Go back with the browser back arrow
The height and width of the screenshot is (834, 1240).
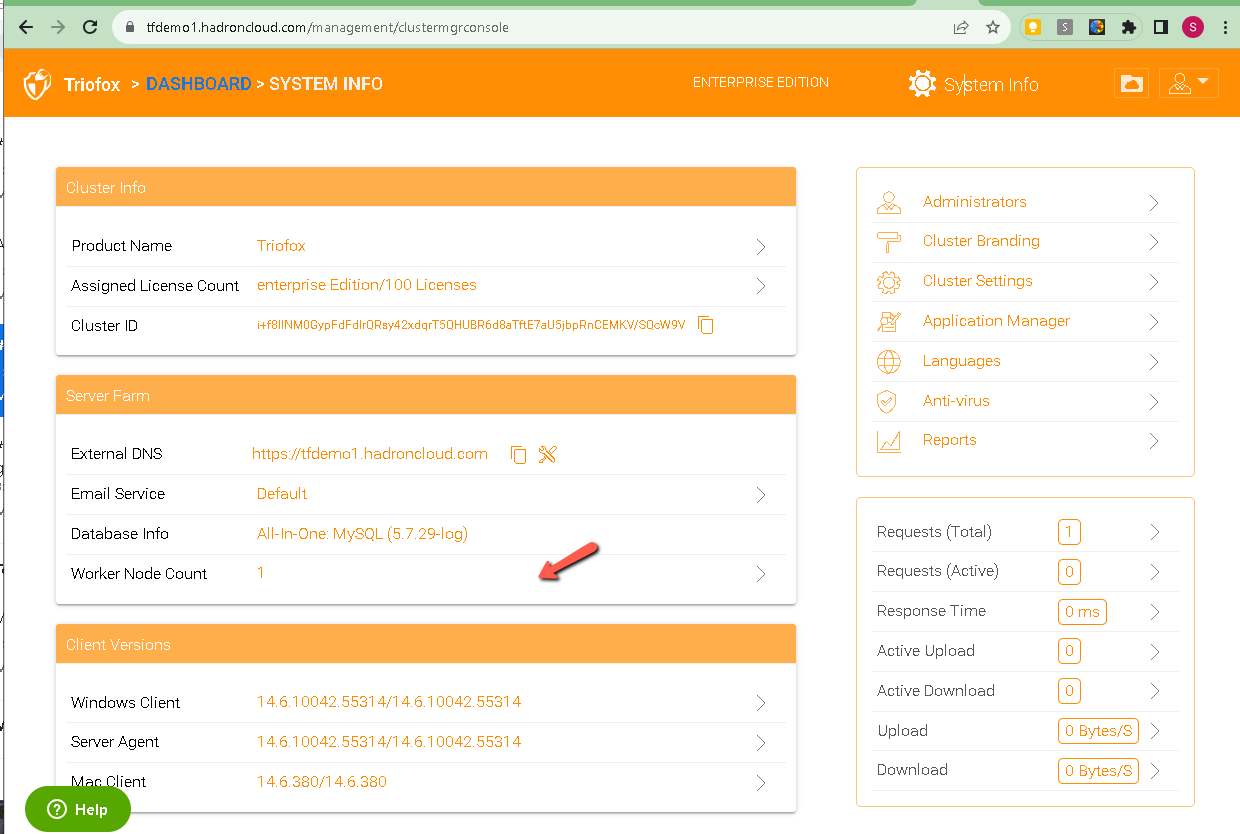click(x=26, y=27)
